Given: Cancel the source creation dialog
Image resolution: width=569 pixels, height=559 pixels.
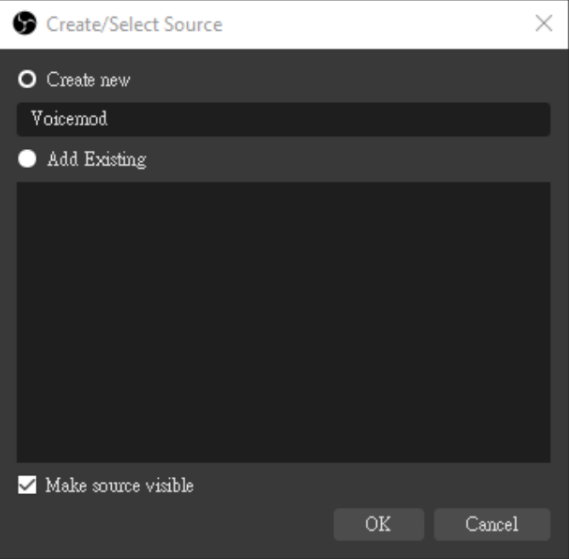Looking at the screenshot, I should (x=492, y=524).
